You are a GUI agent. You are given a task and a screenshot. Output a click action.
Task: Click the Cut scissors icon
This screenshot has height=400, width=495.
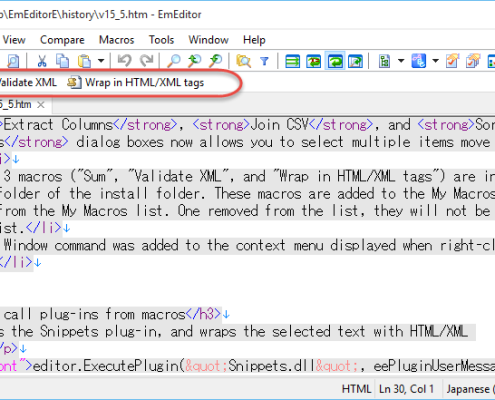coord(42,61)
